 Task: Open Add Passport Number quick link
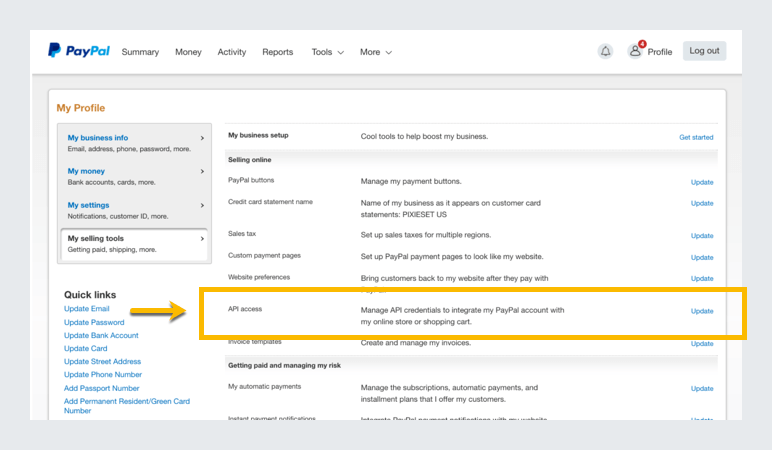click(x=101, y=388)
